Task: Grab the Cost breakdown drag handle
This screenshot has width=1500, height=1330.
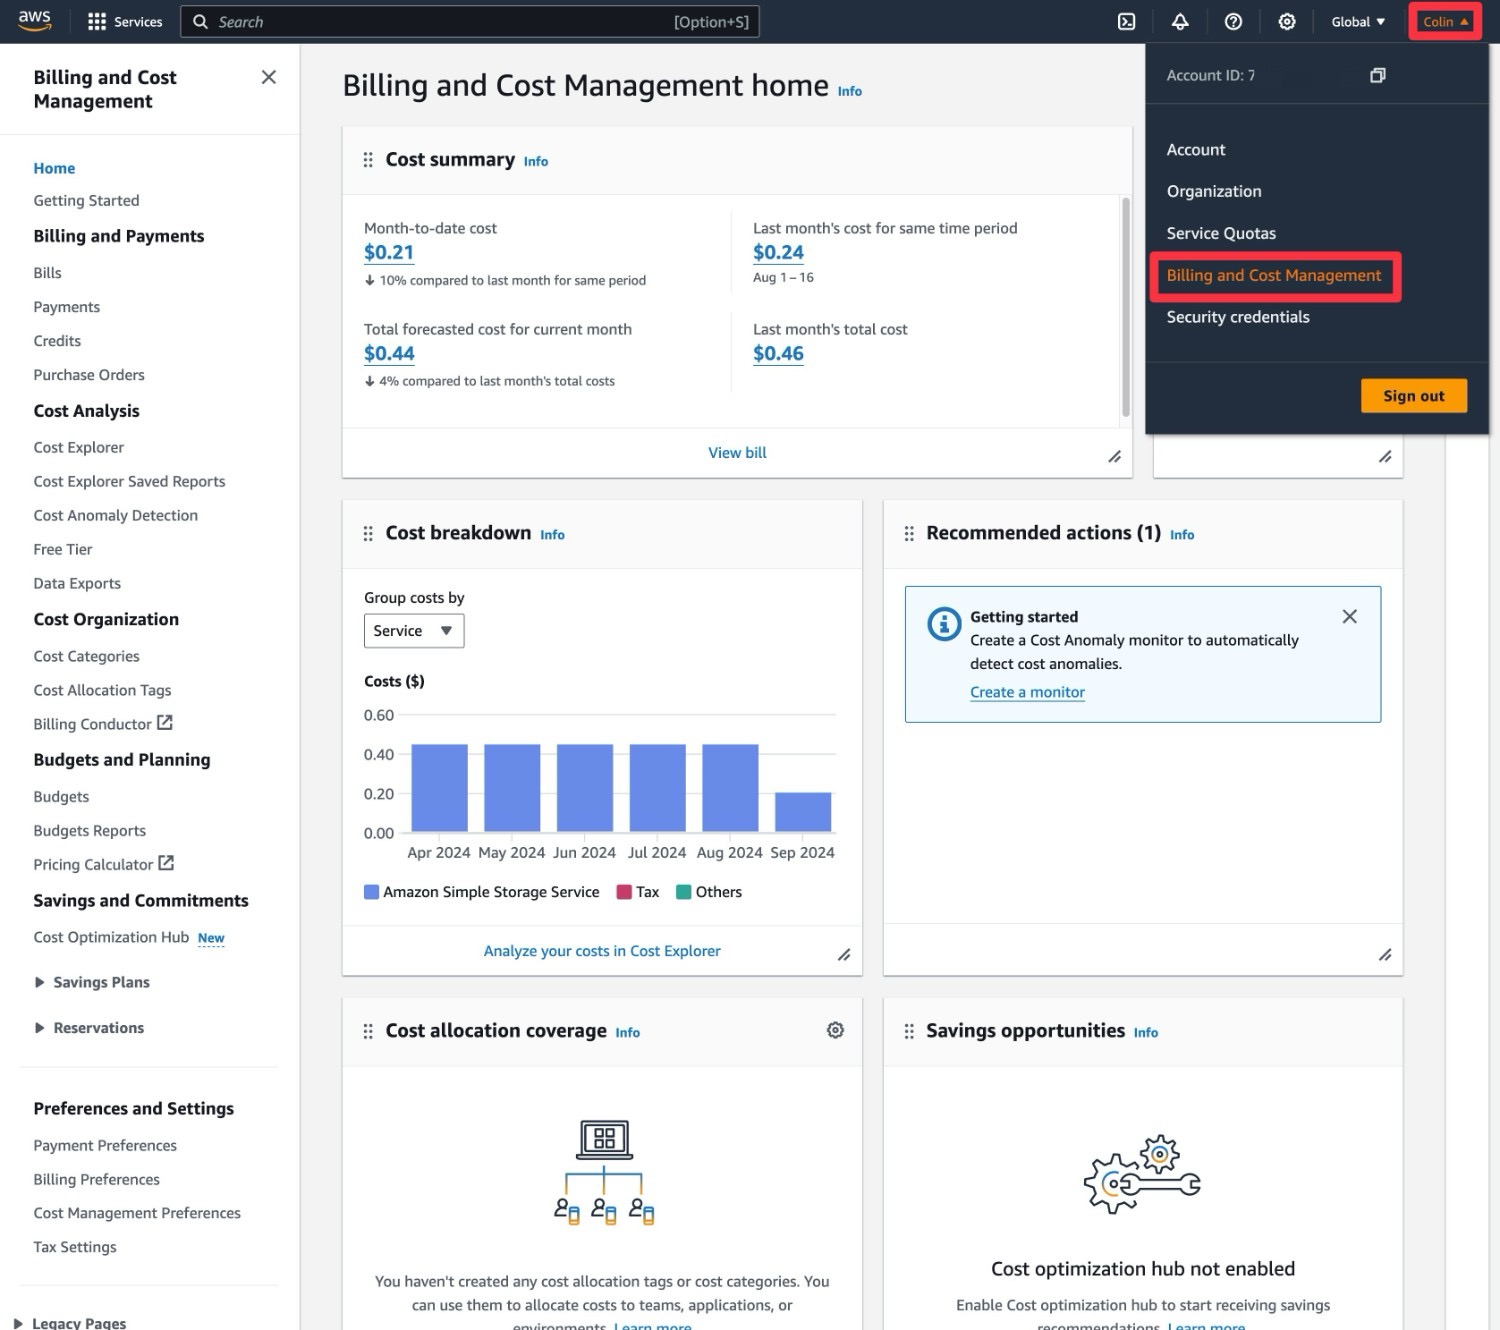Action: tap(368, 534)
